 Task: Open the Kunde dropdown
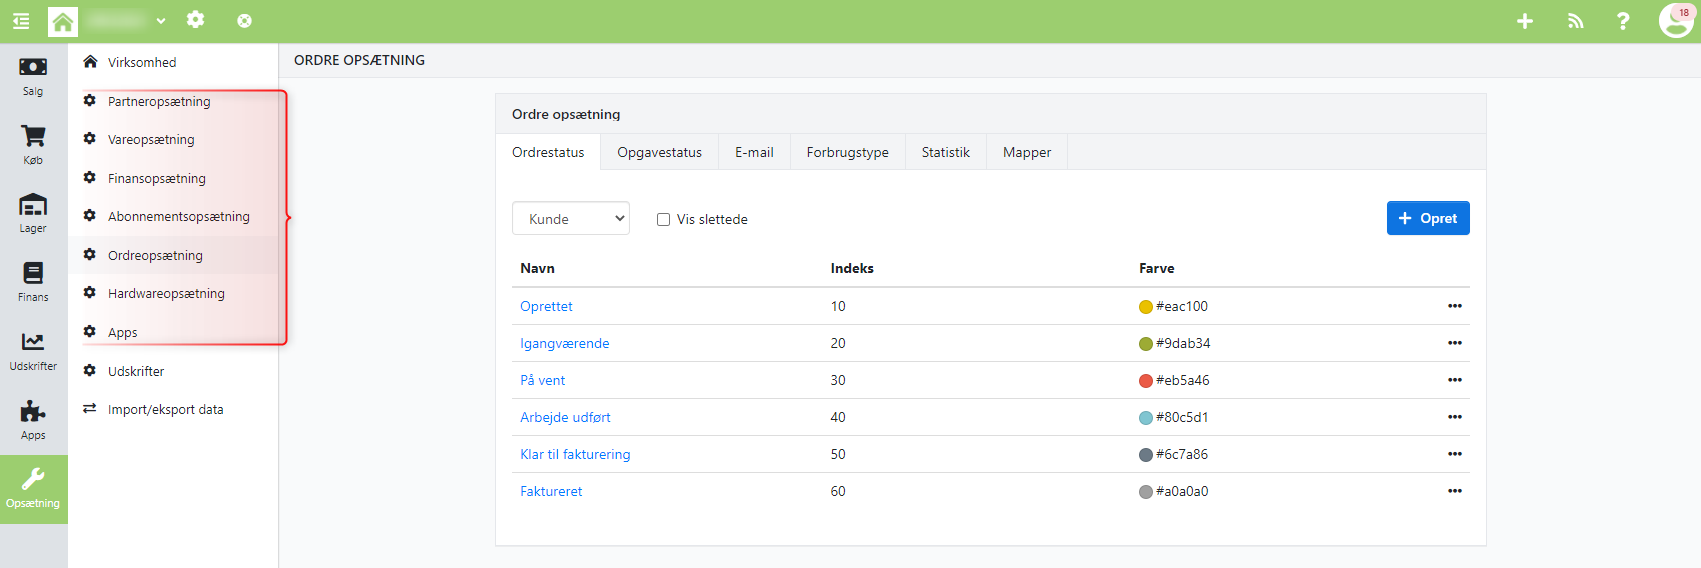click(x=571, y=219)
